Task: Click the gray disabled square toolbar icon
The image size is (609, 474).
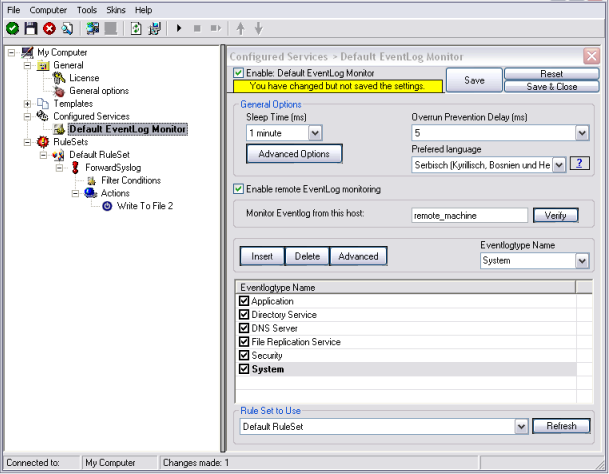Action: point(111,28)
